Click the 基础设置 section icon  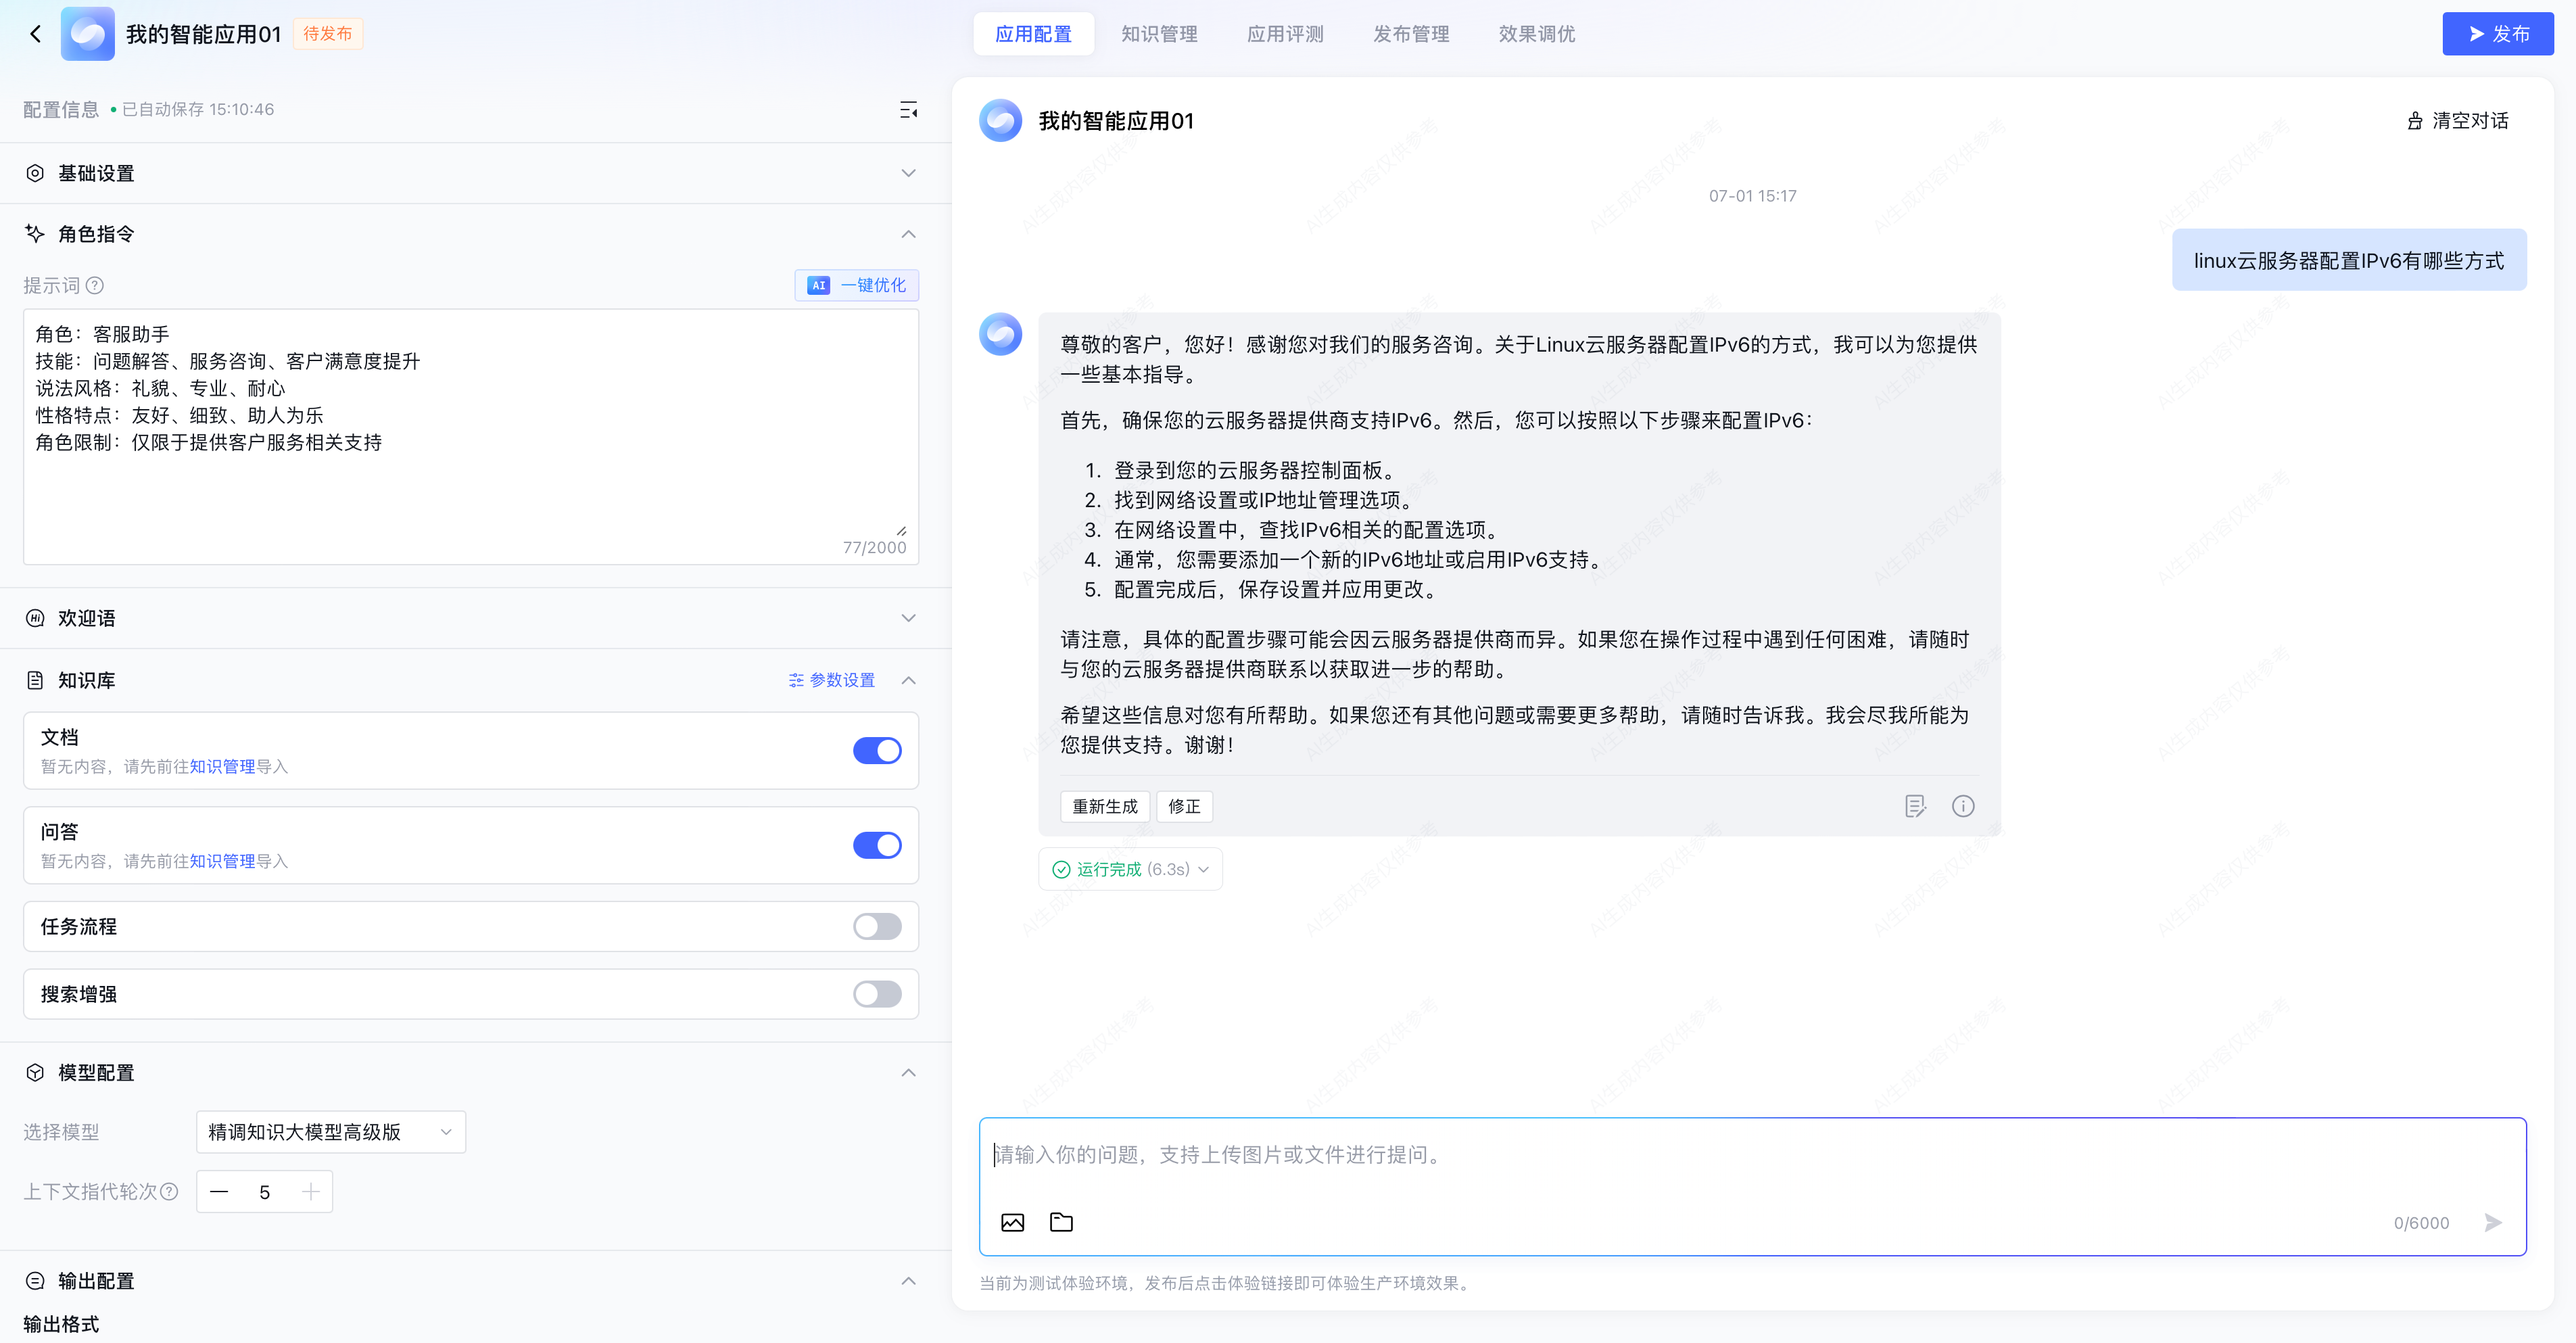coord(35,173)
